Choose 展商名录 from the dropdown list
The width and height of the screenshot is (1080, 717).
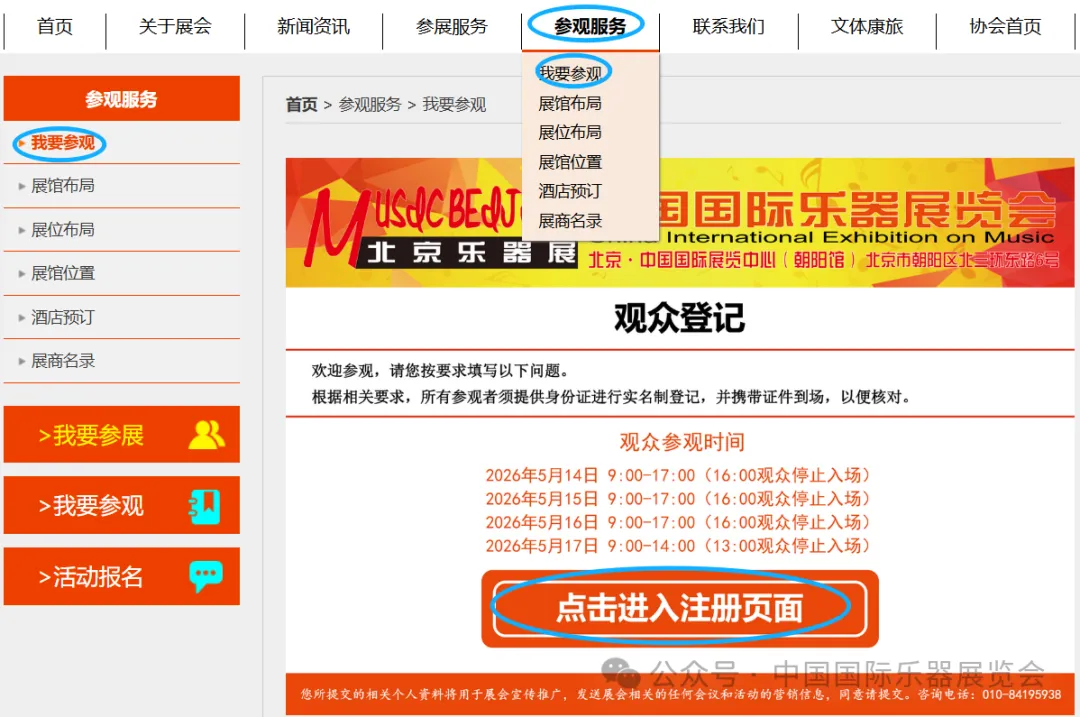[x=570, y=221]
